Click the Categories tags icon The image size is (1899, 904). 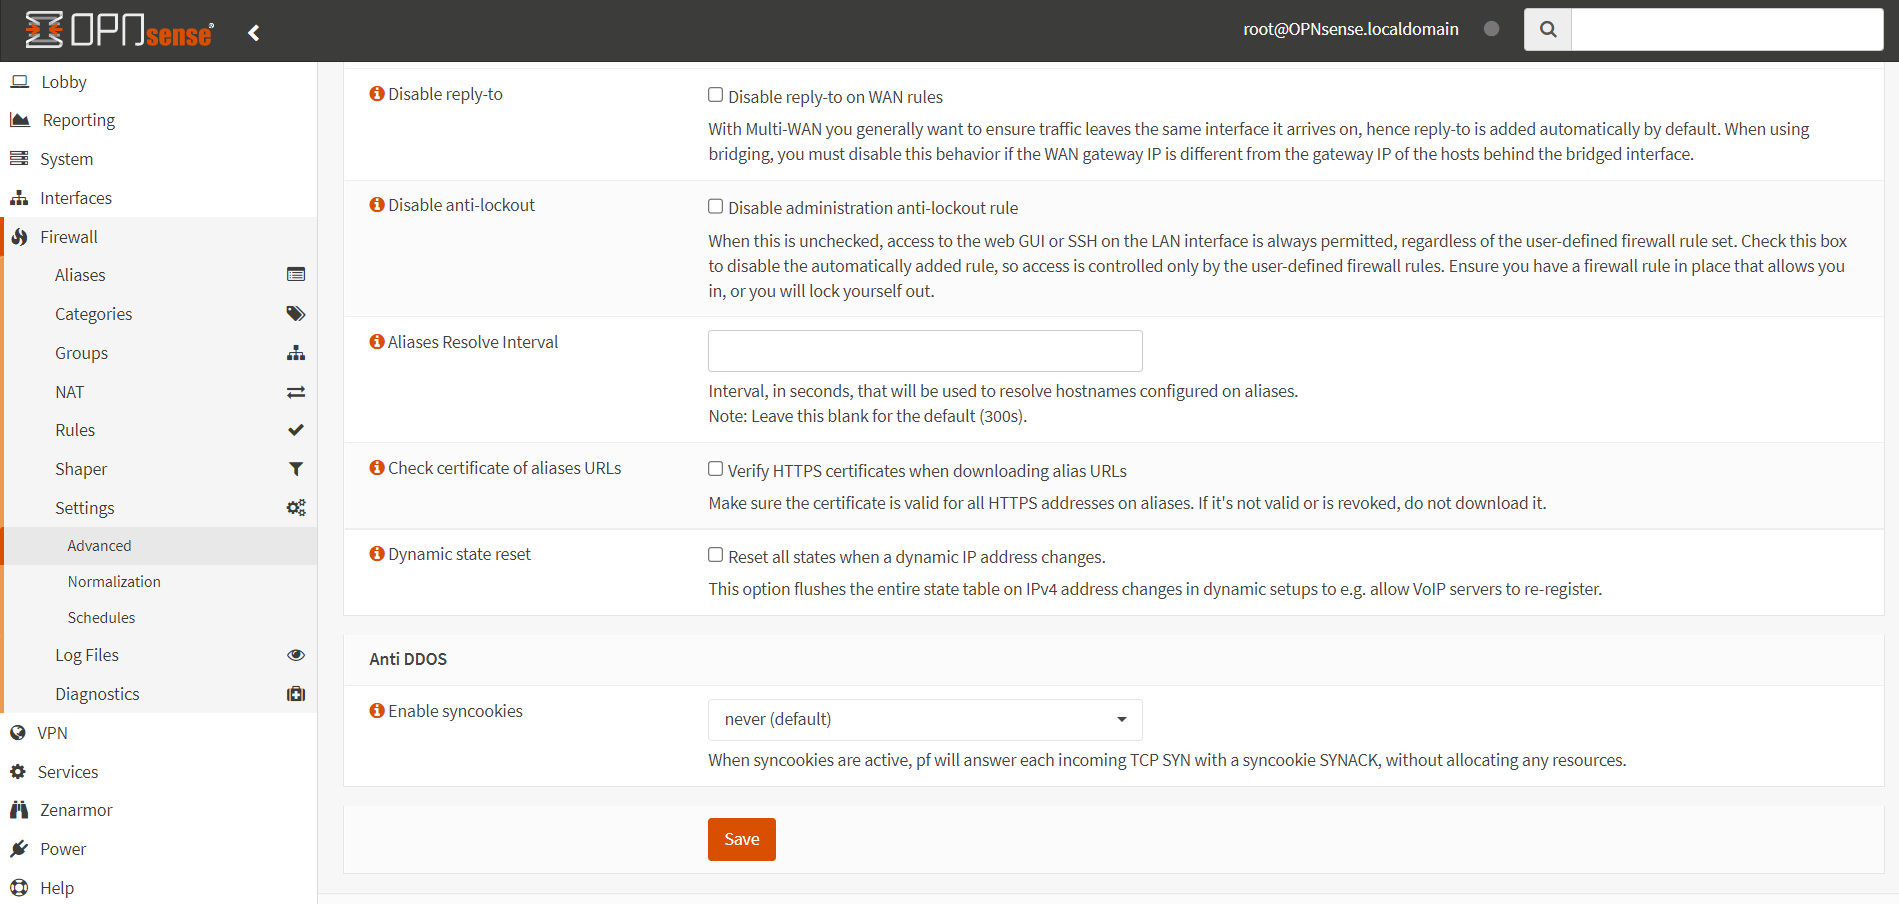[x=296, y=314]
